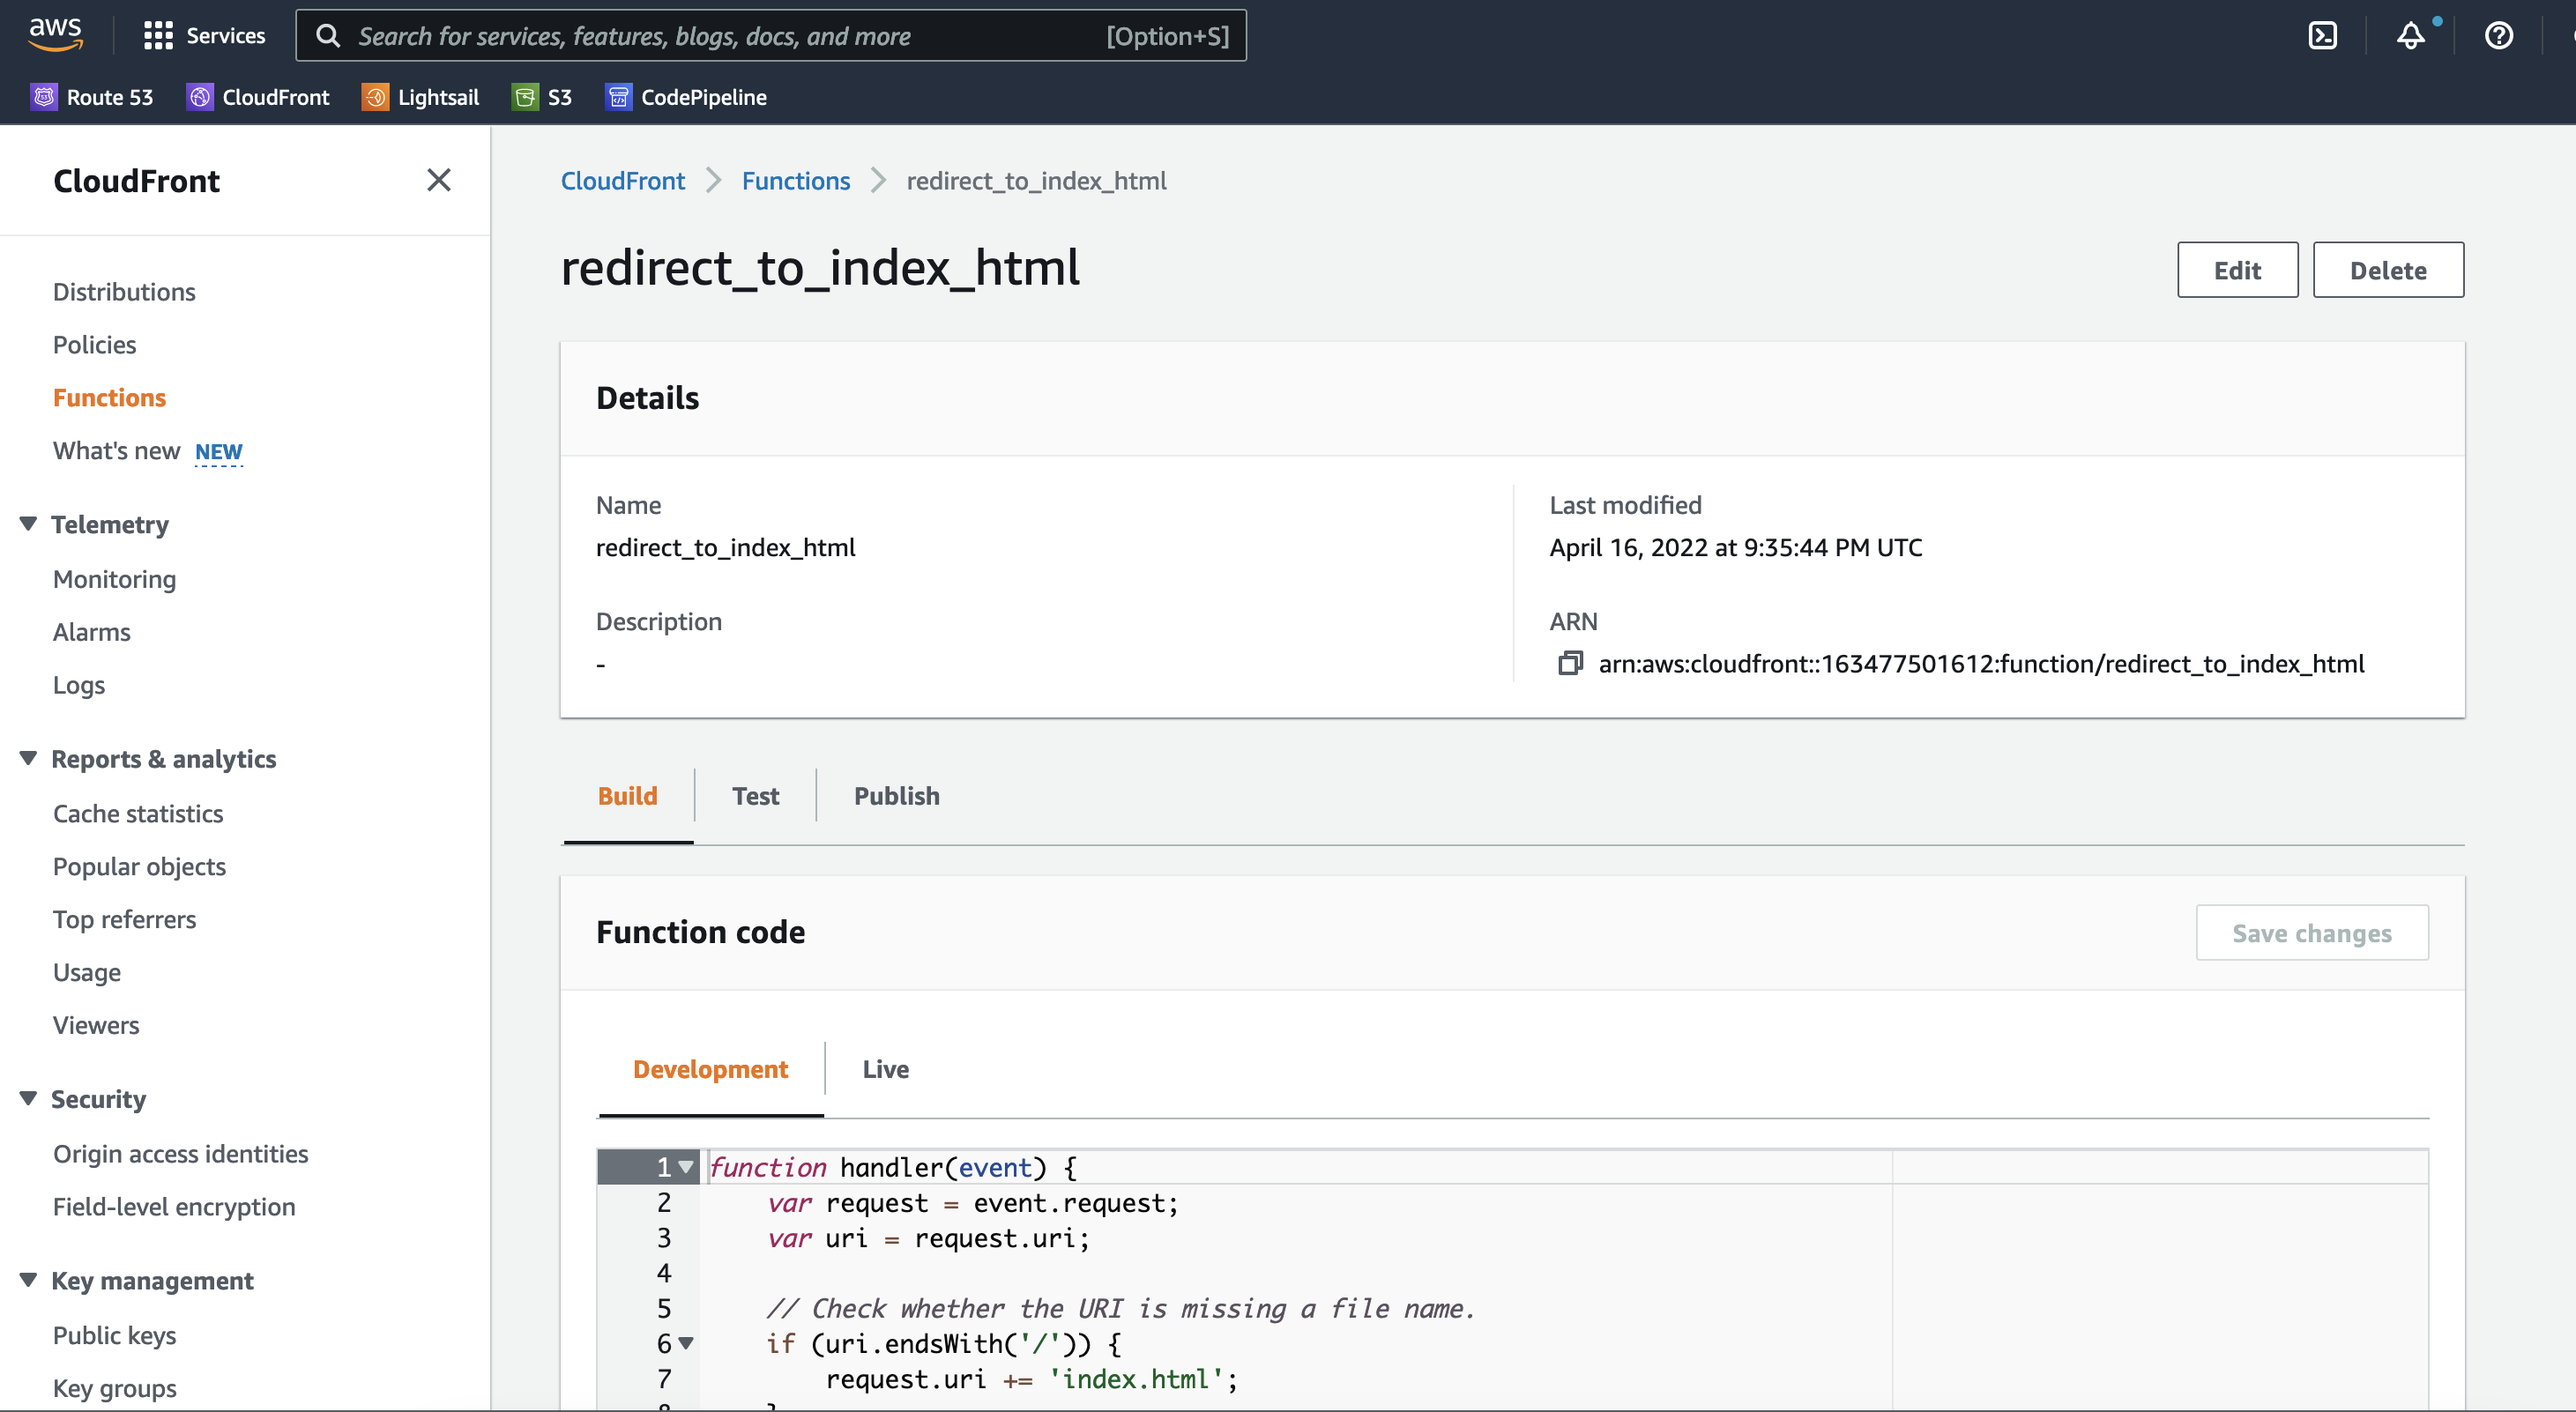This screenshot has width=2576, height=1412.
Task: Click the S3 shortcut icon
Action: [525, 97]
